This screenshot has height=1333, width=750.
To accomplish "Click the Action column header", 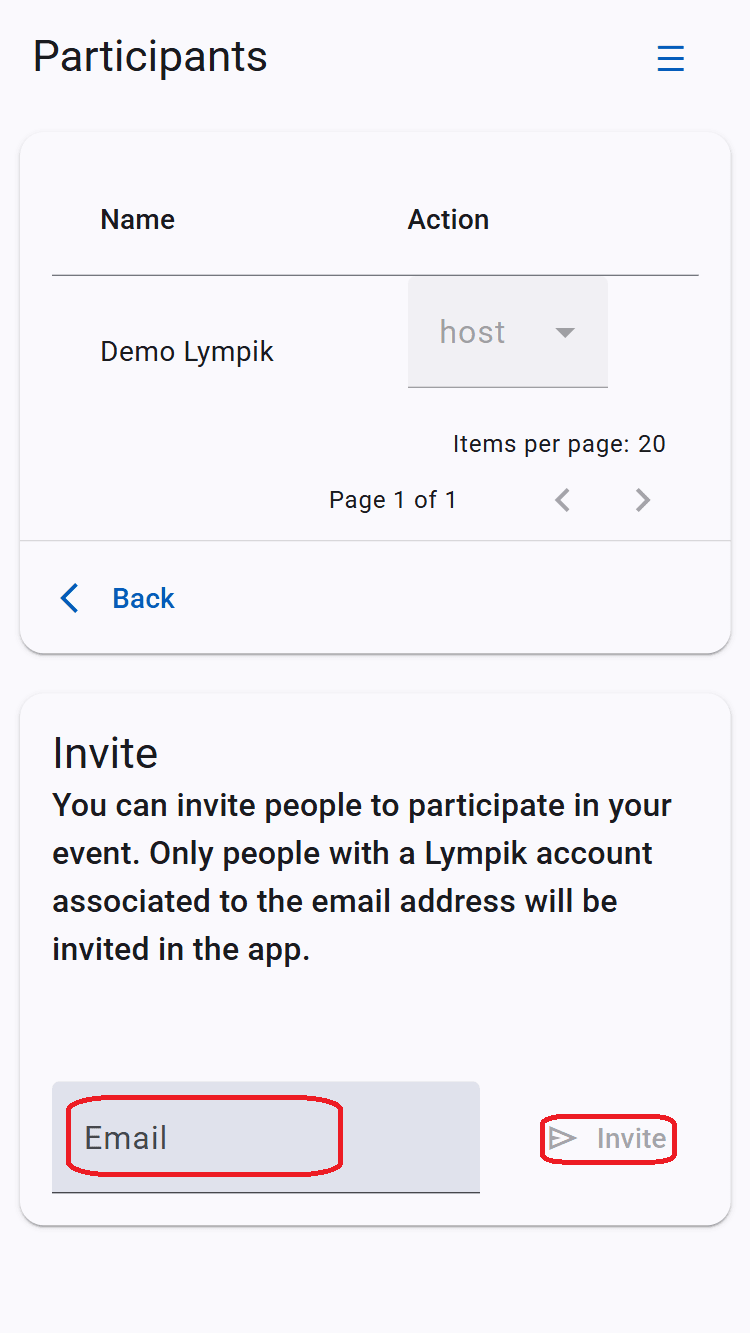I will [448, 219].
